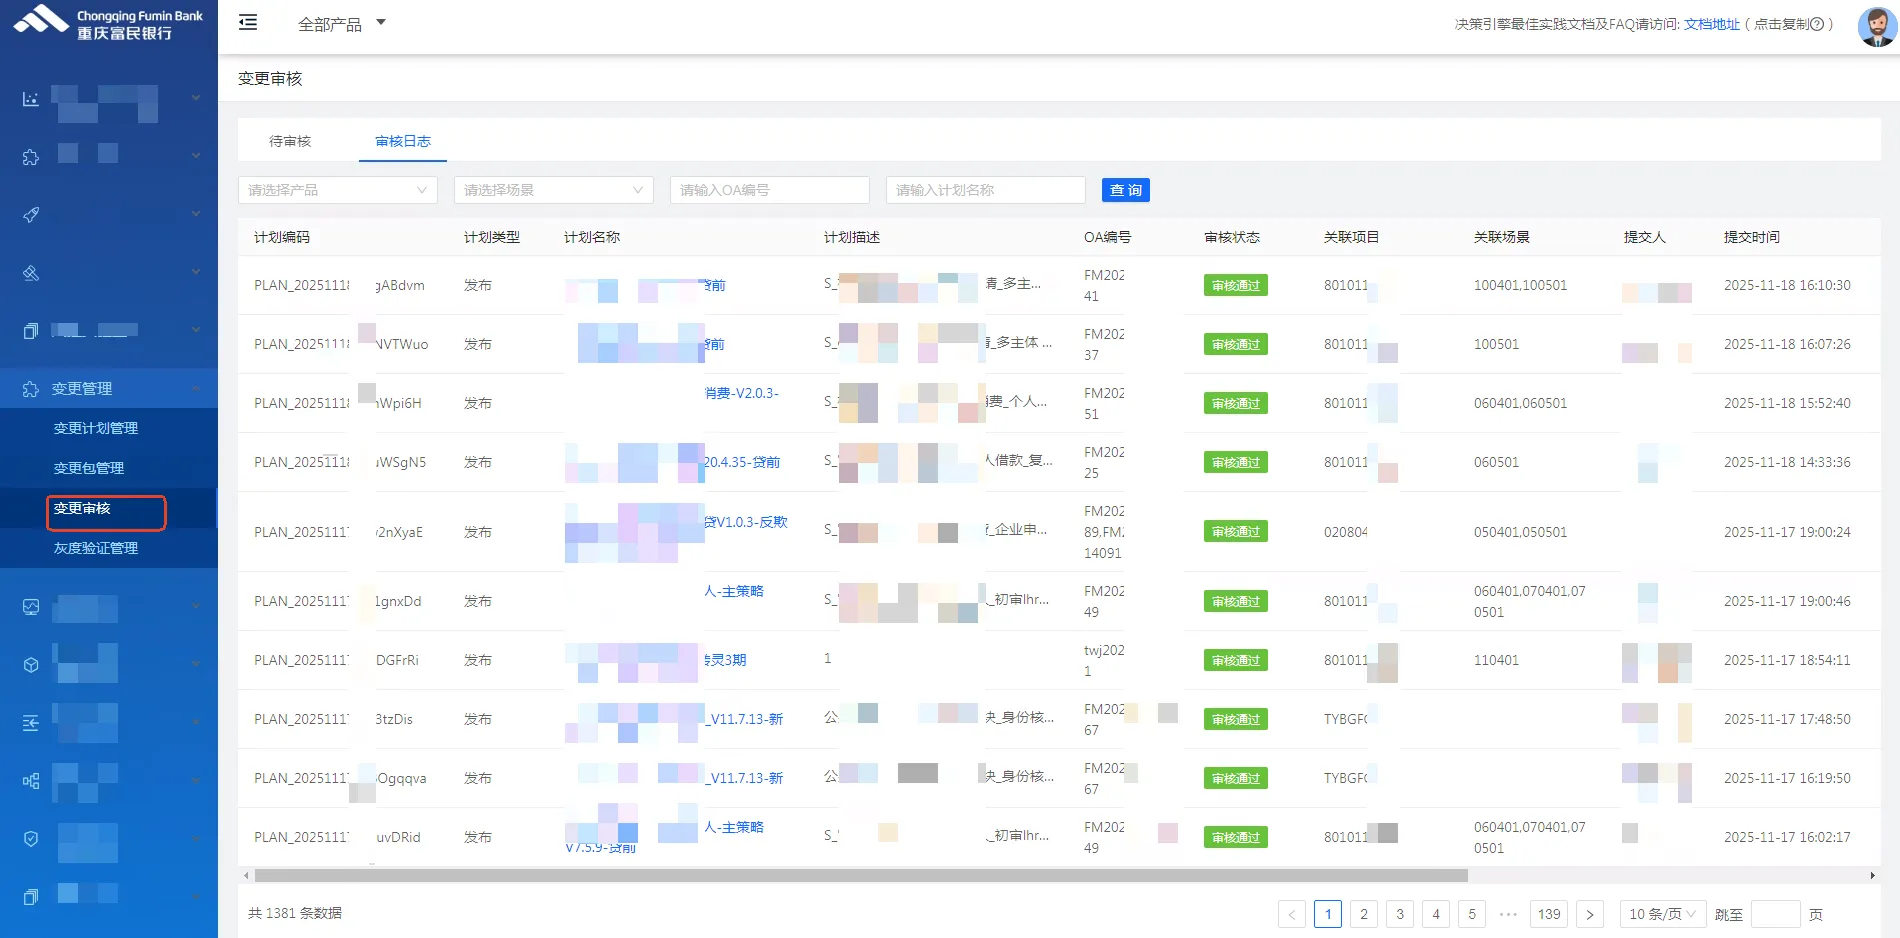
Task: Open the 文档地址 link
Action: point(1711,24)
